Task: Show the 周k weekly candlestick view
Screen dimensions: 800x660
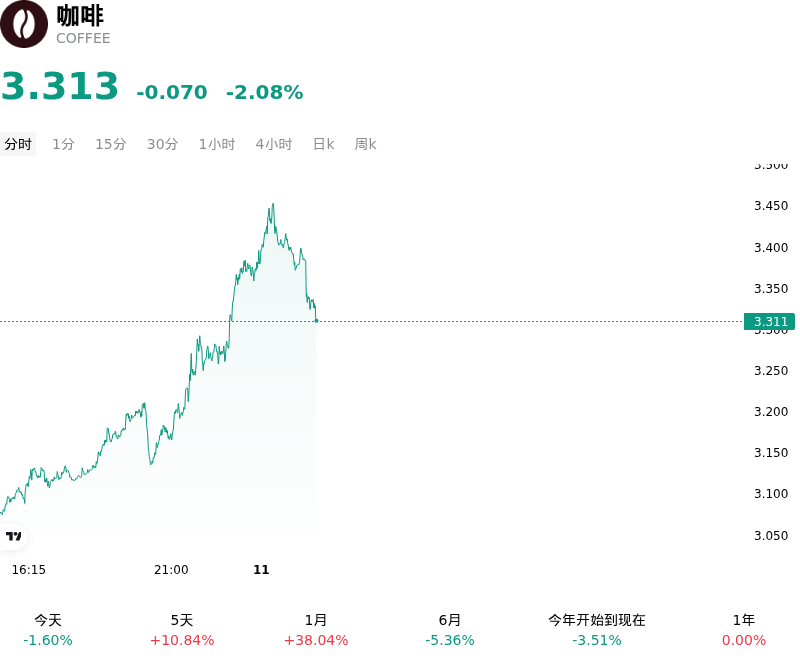Action: (x=365, y=144)
